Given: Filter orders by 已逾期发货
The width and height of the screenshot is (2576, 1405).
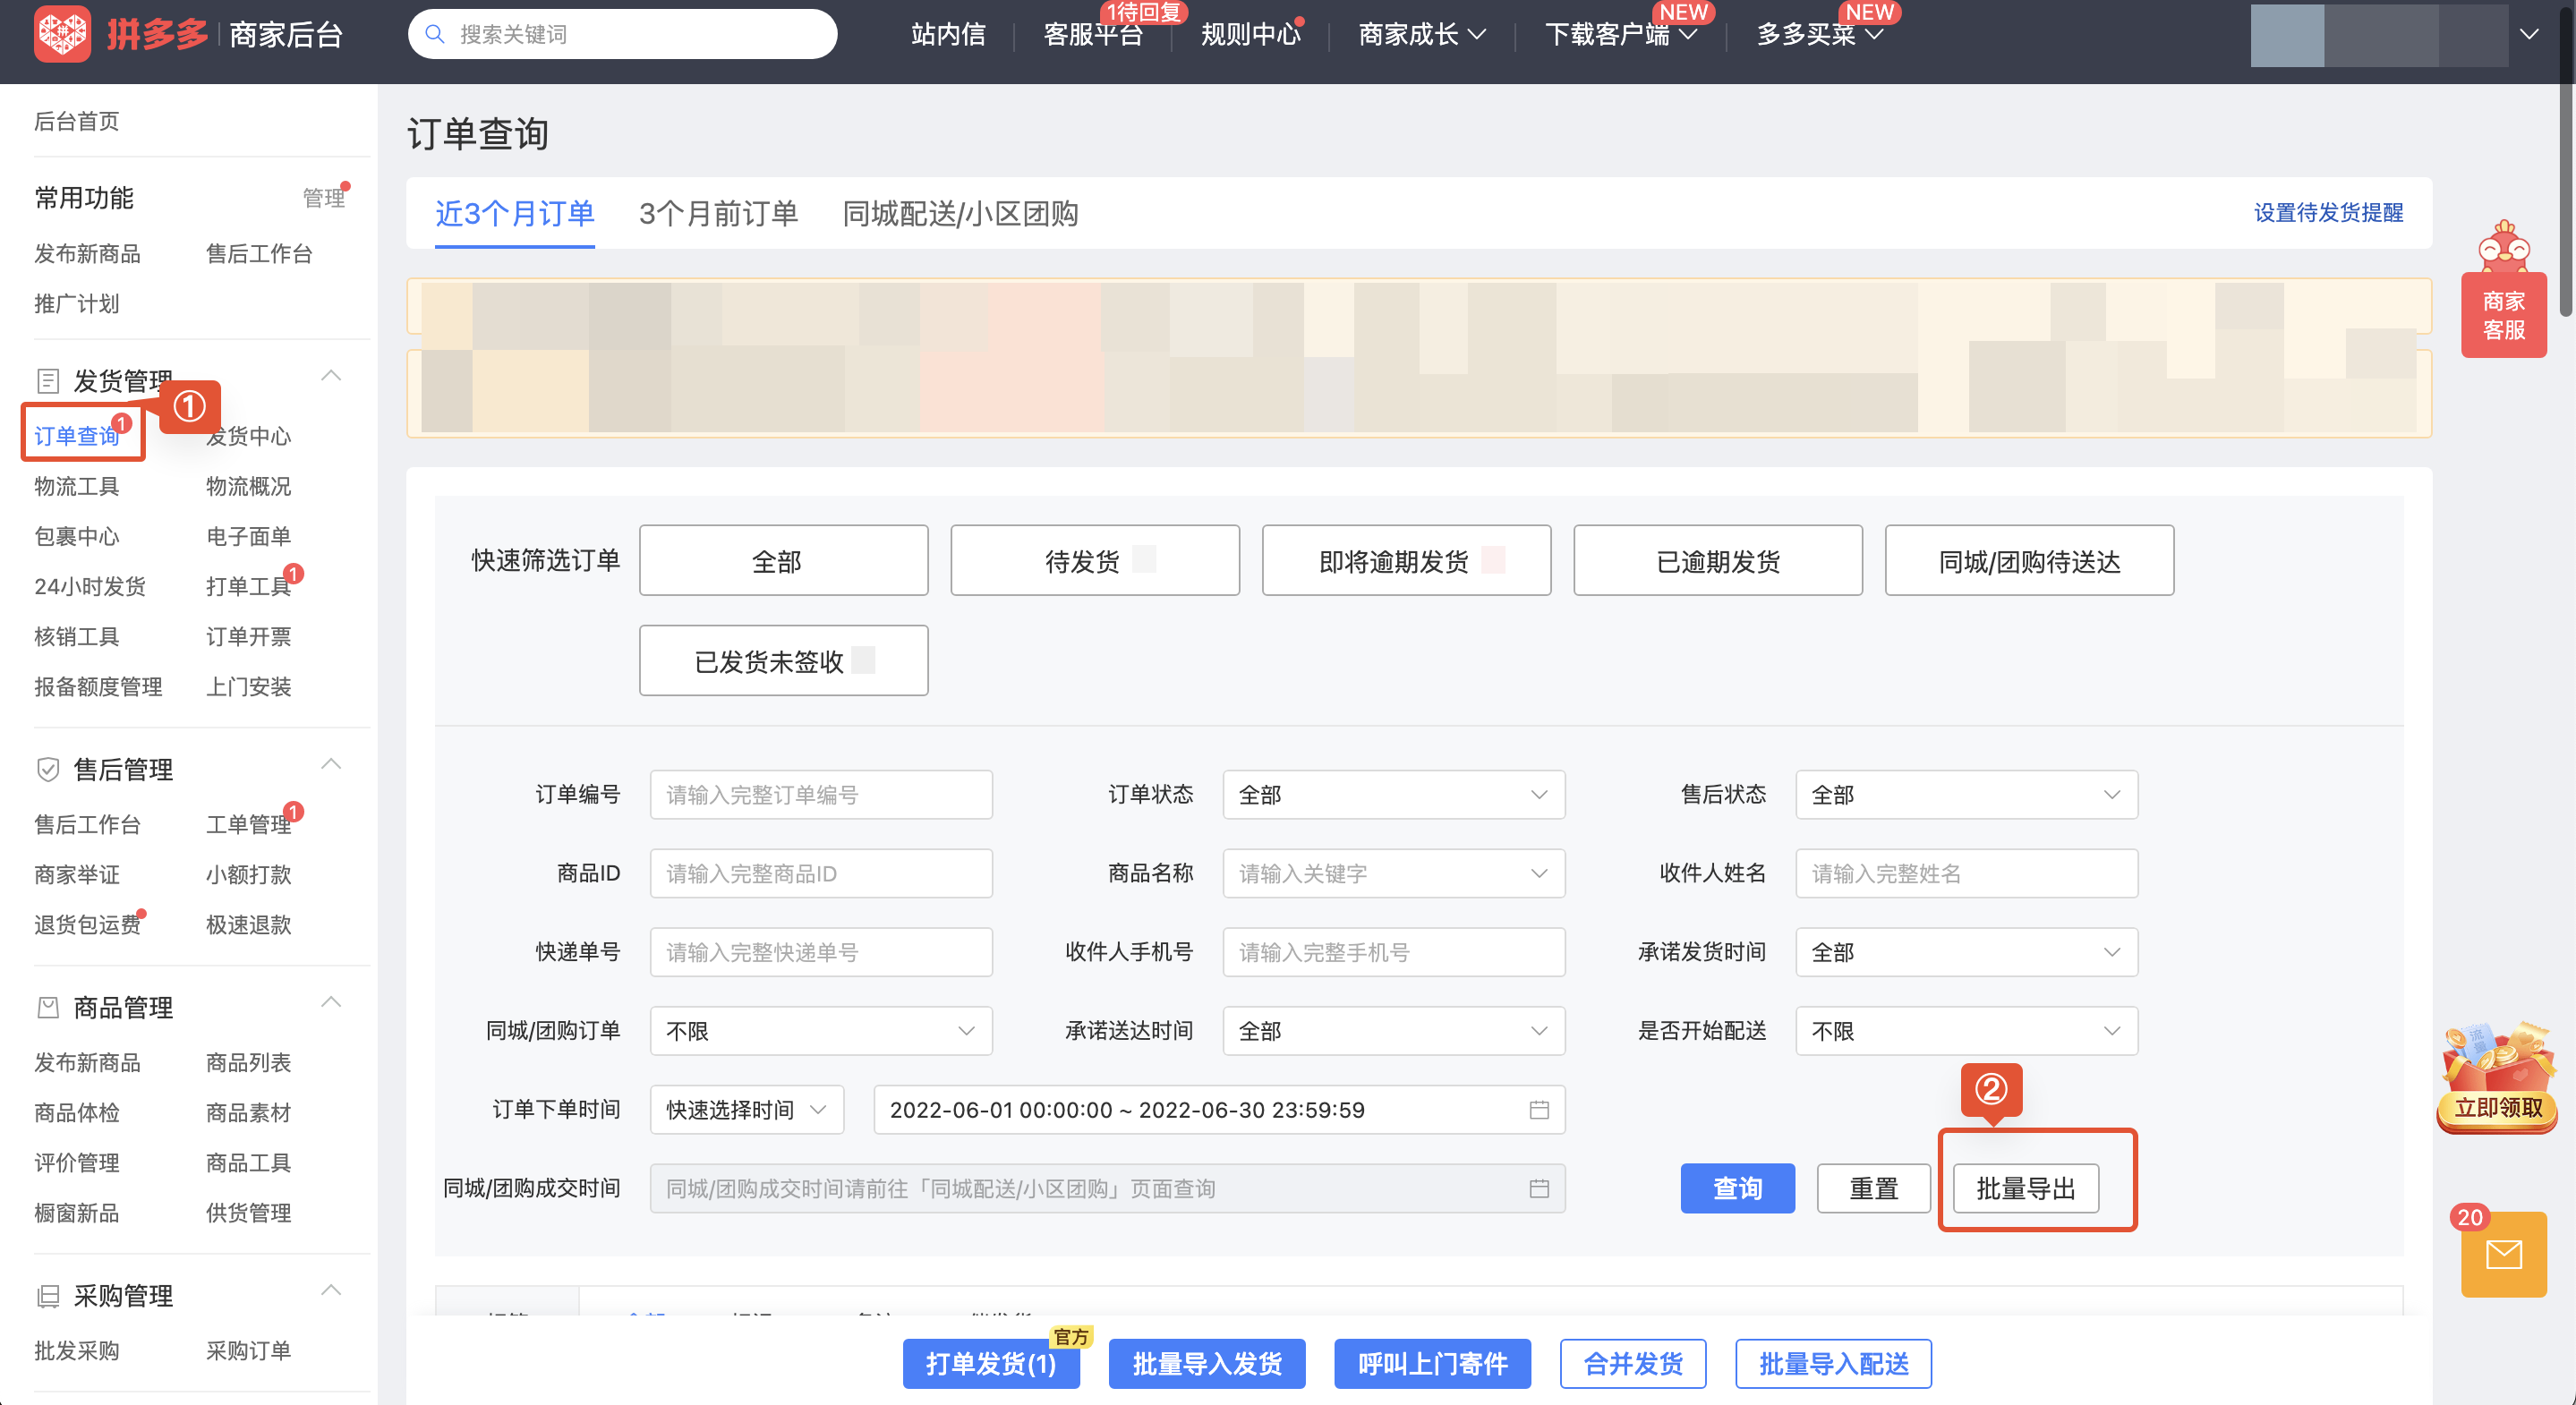Looking at the screenshot, I should tap(1718, 561).
